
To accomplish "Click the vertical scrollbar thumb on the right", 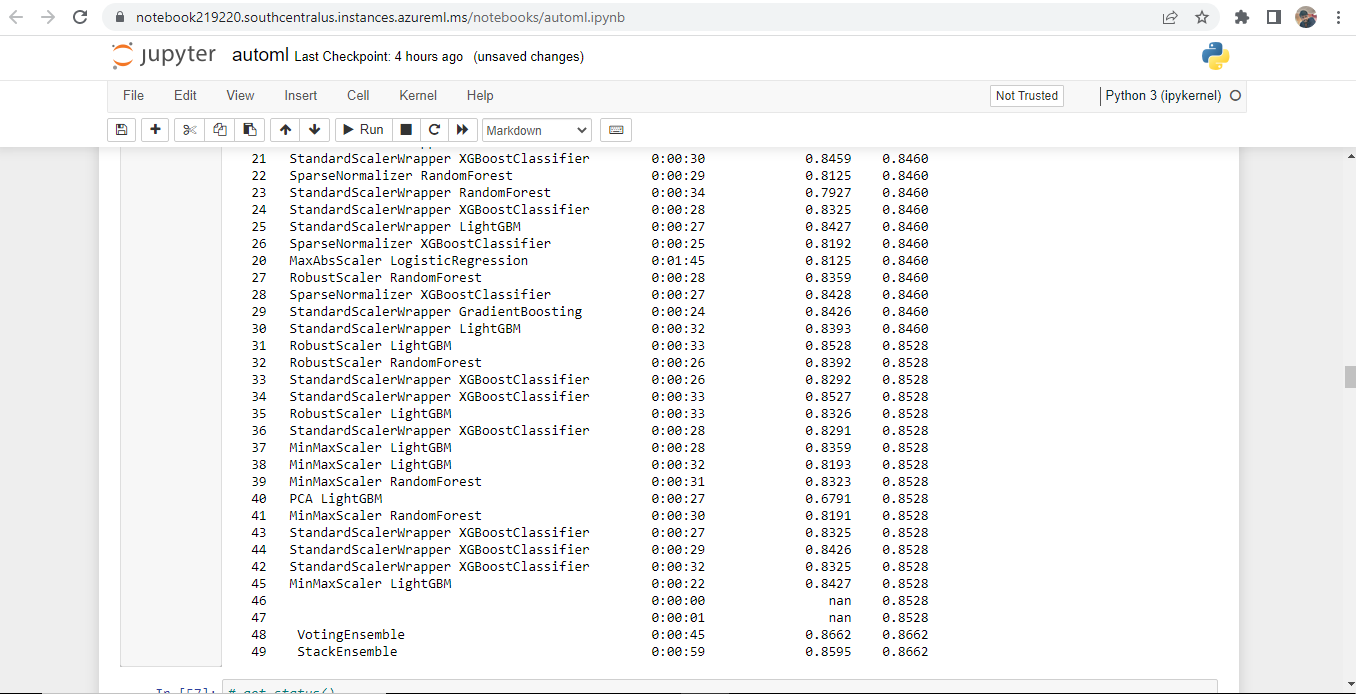I will coord(1347,375).
